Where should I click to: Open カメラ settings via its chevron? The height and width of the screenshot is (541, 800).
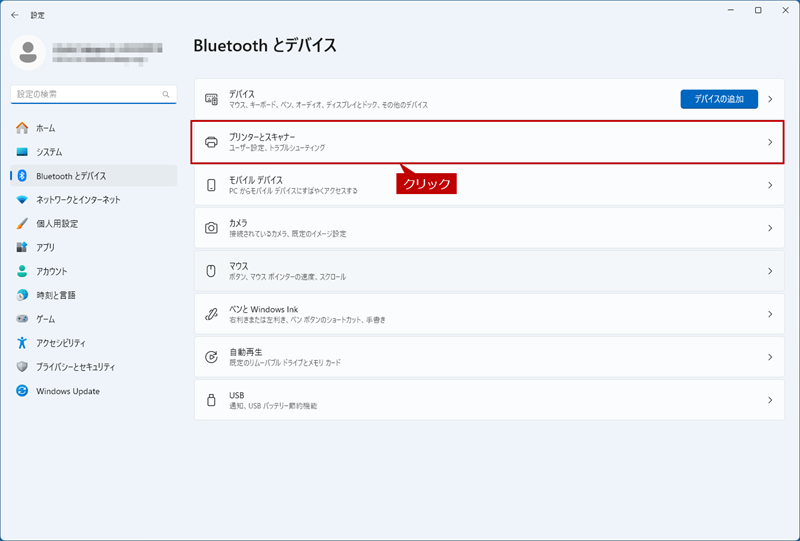click(x=770, y=228)
